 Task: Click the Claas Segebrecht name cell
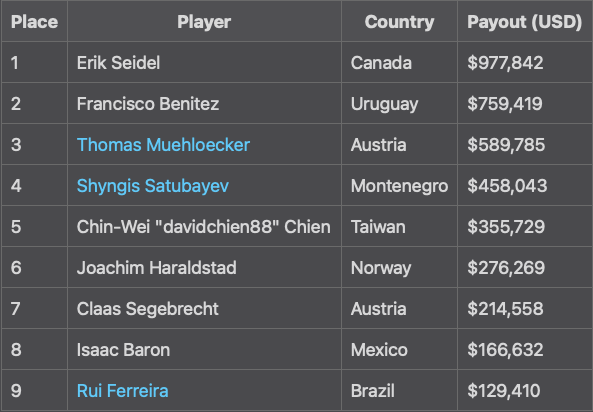pyautogui.click(x=204, y=309)
